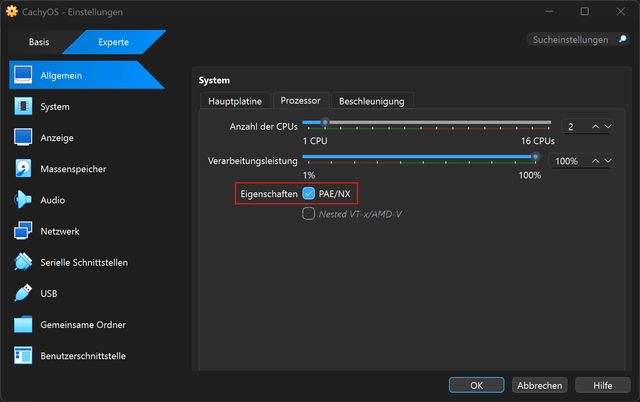640x402 pixels.
Task: Open the Anzeige monitor icon
Action: 23,138
